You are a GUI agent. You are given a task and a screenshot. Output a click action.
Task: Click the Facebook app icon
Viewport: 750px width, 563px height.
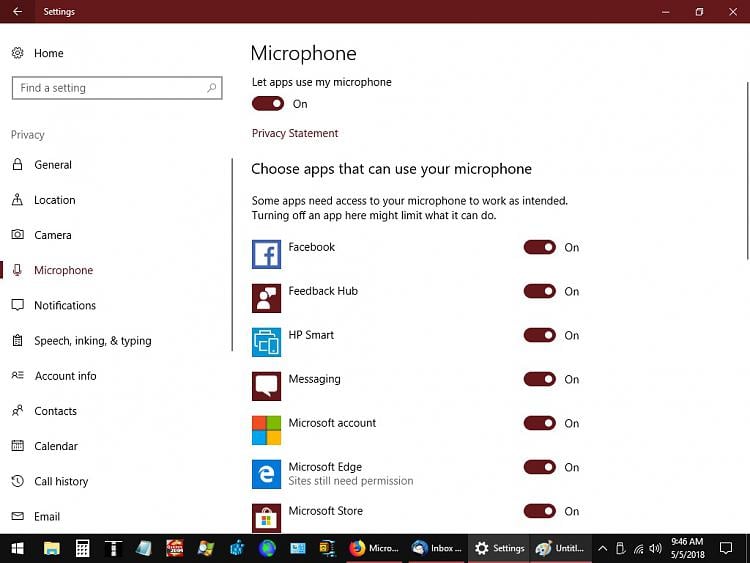266,254
